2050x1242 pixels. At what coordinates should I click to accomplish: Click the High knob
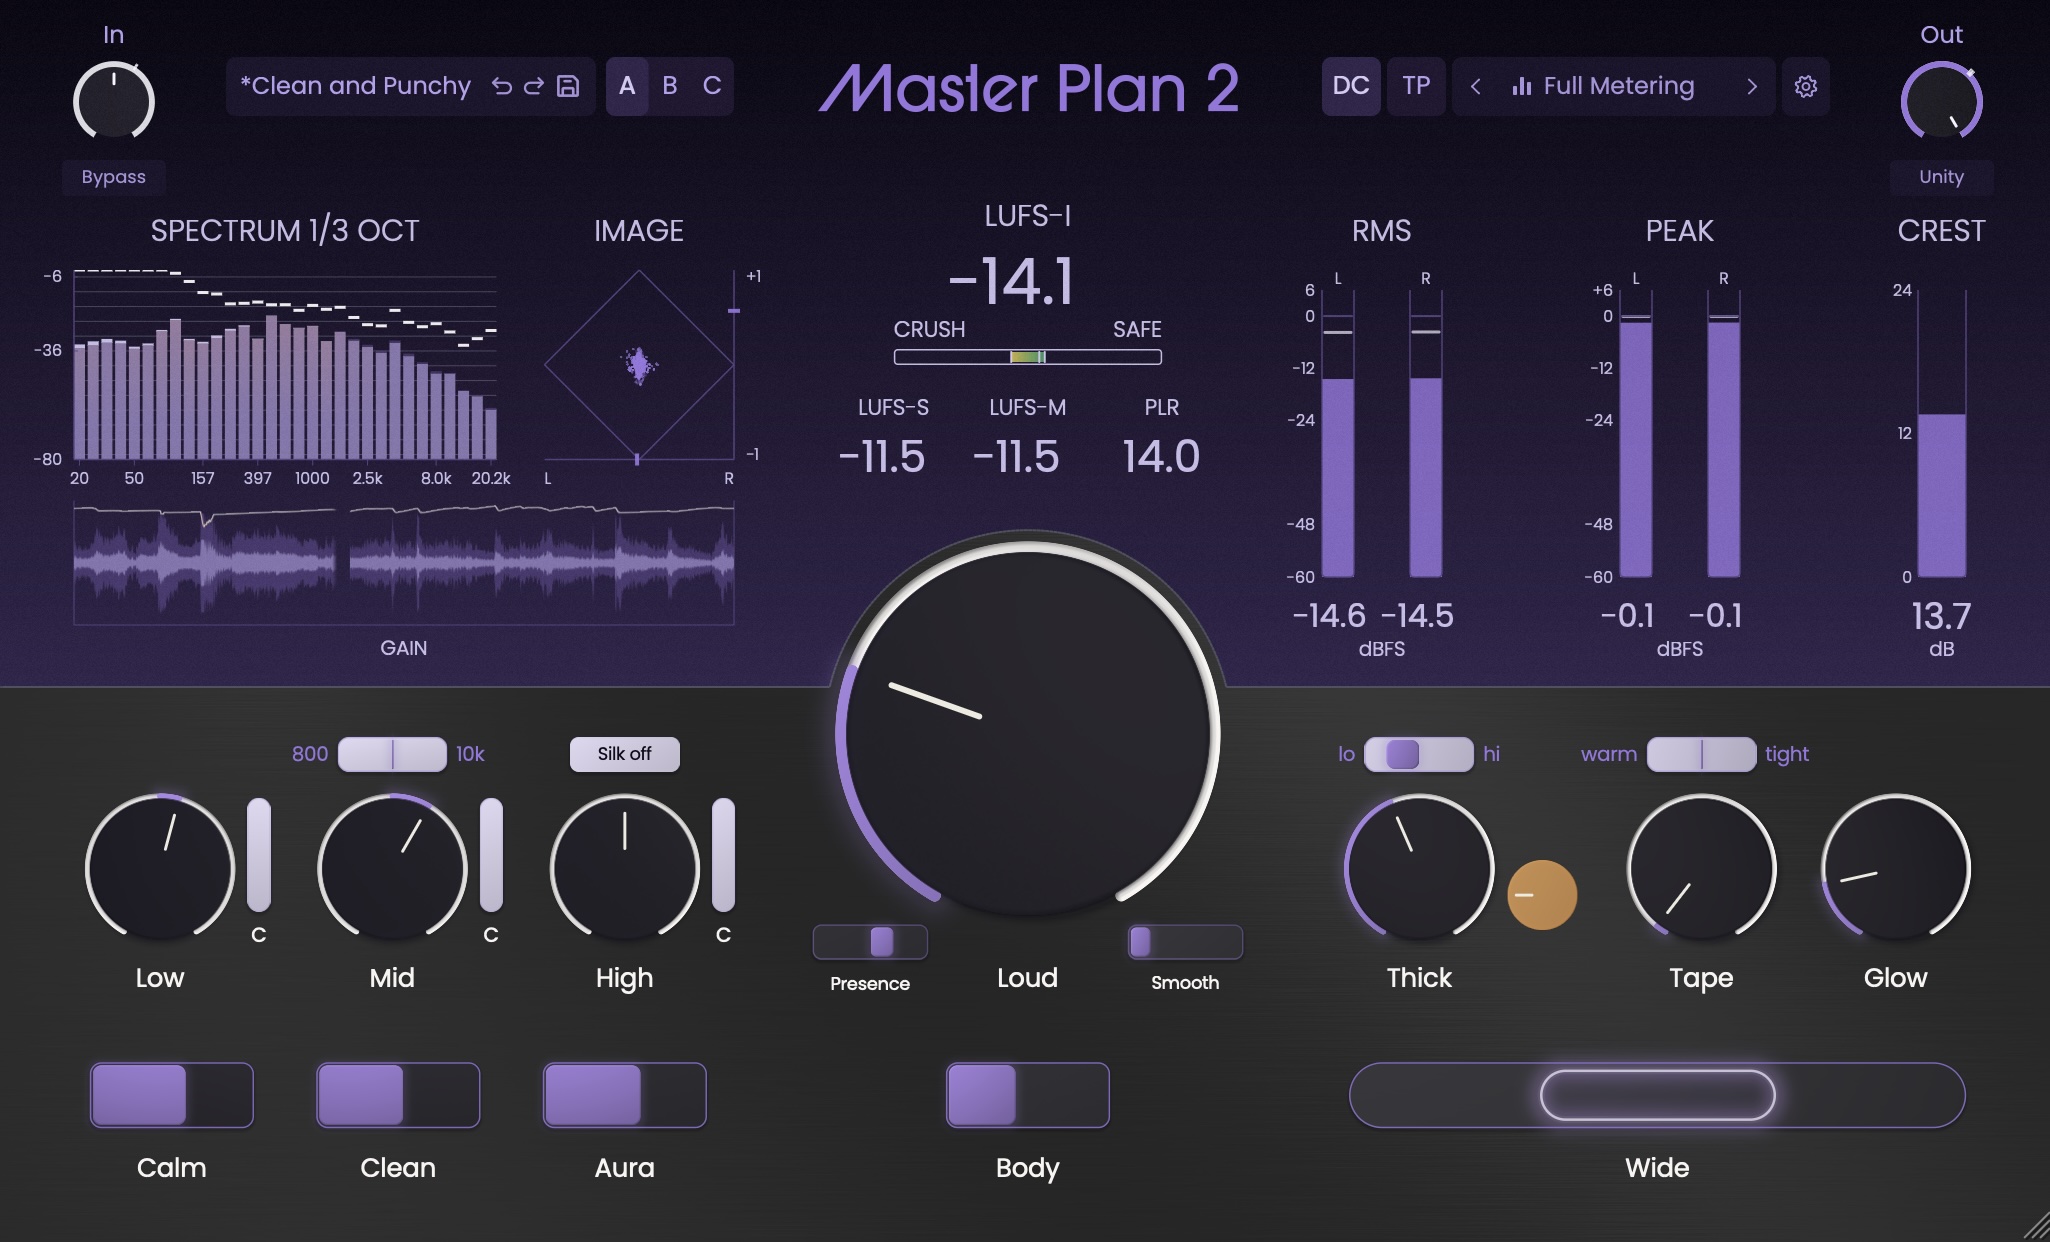(x=624, y=868)
